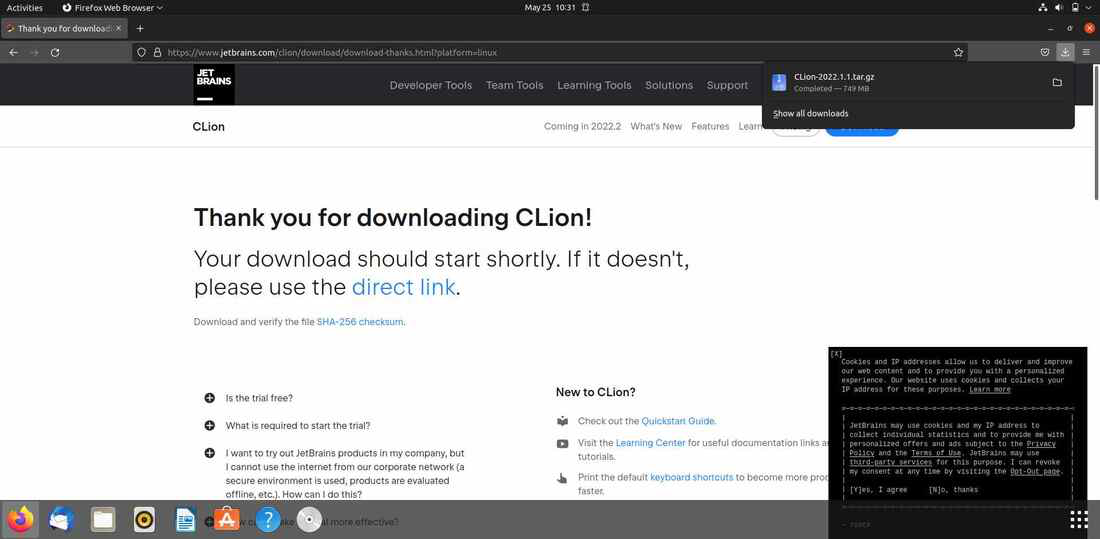This screenshot has width=1100, height=539.
Task: Open the Developer Tools menu
Action: point(431,85)
